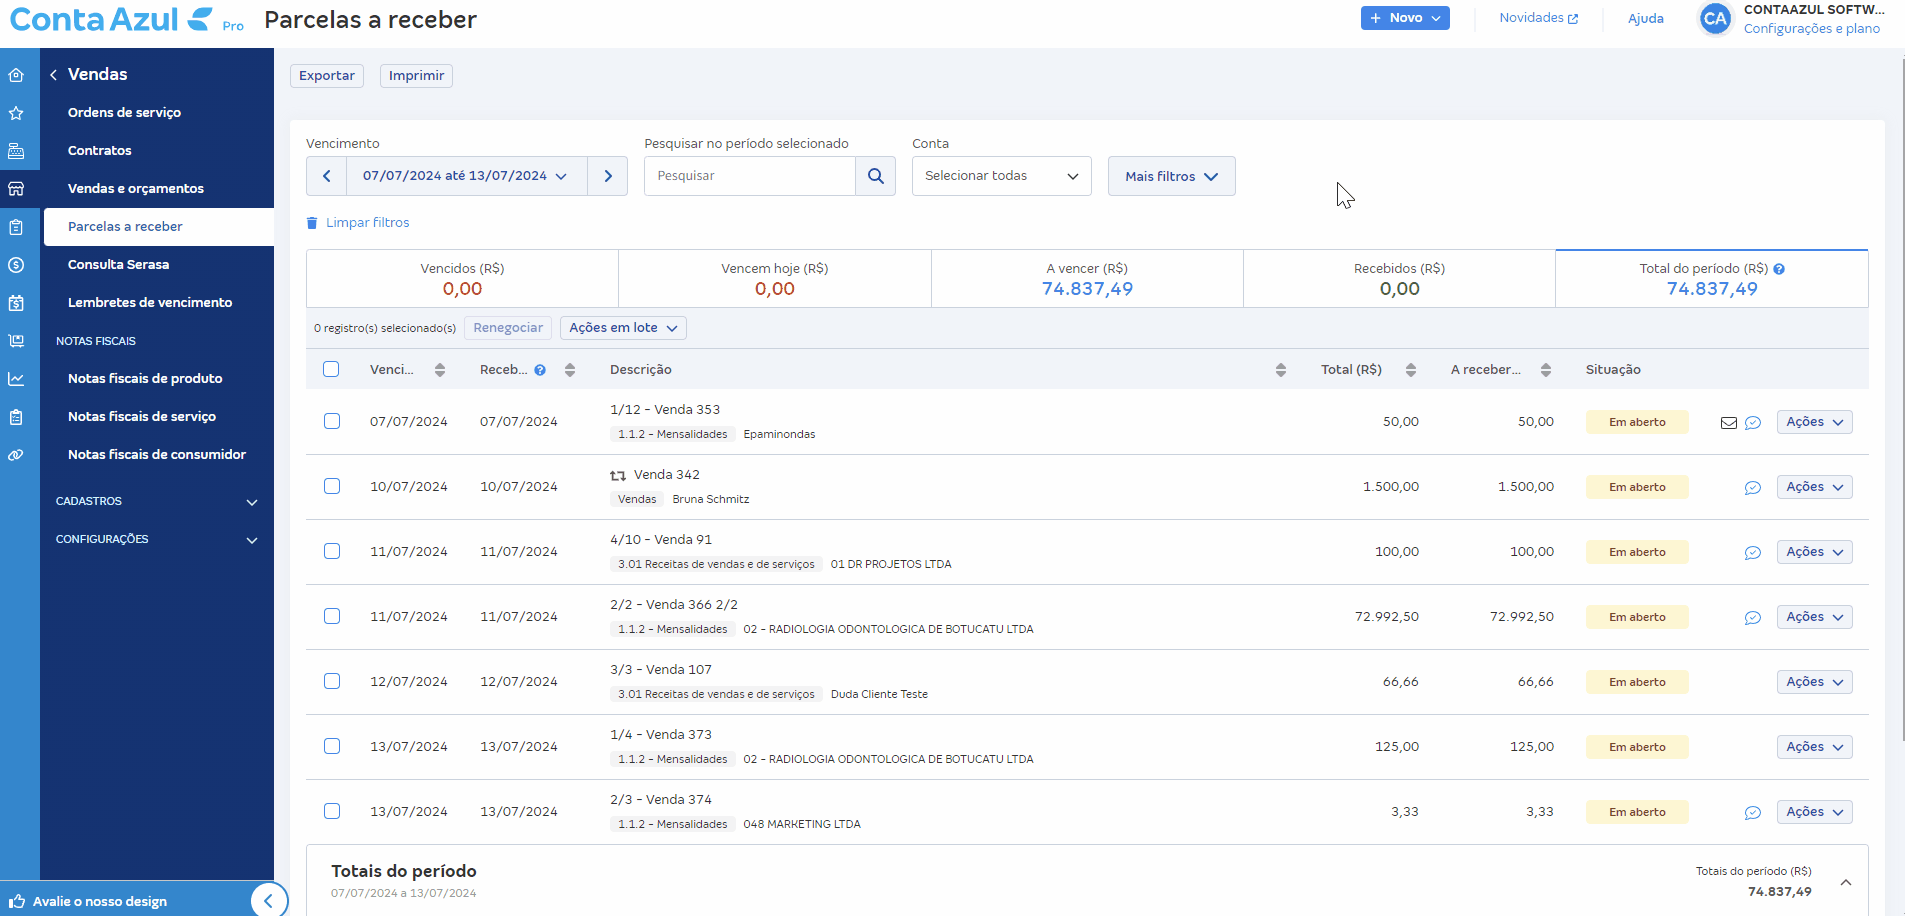Click the Exportar button
Viewport: 1905px width, 916px height.
tap(327, 76)
